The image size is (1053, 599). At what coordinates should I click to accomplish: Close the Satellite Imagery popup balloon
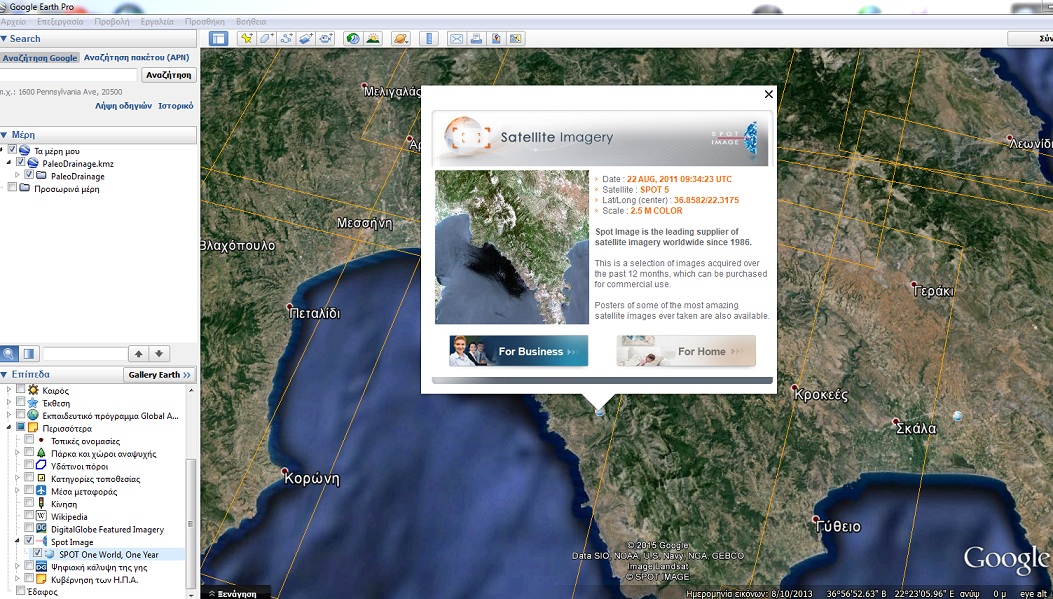[x=769, y=94]
